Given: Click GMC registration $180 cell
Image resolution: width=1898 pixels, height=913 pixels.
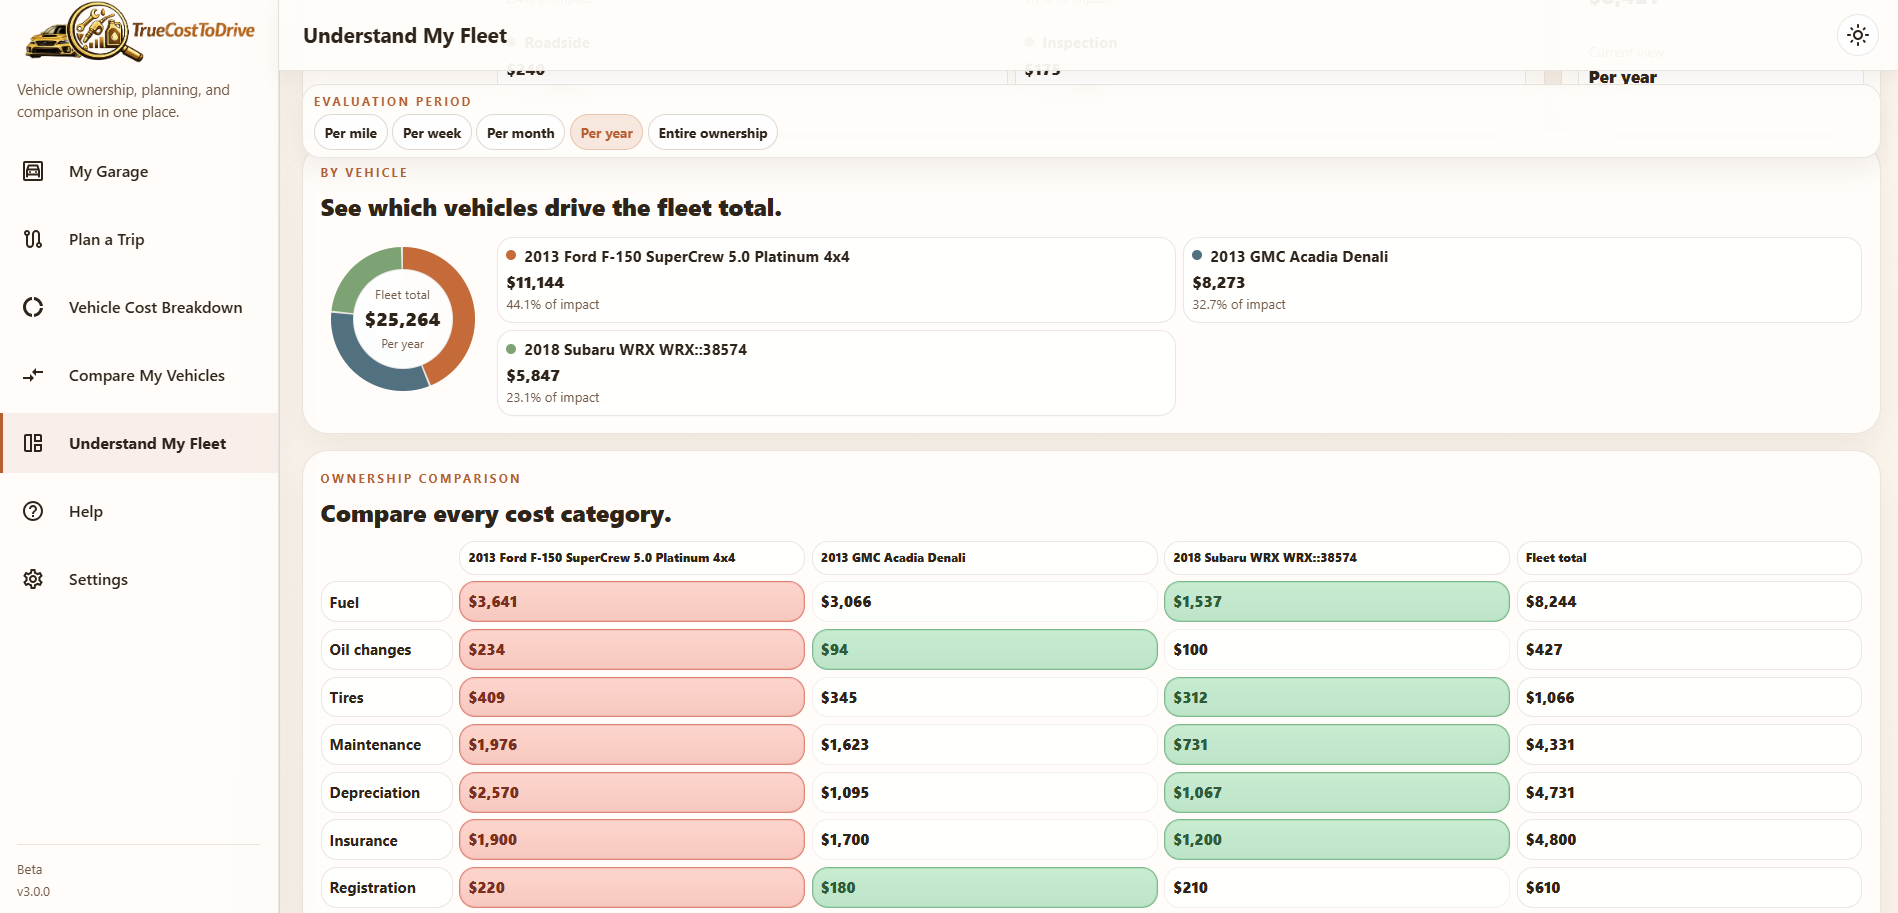Looking at the screenshot, I should click(x=984, y=888).
